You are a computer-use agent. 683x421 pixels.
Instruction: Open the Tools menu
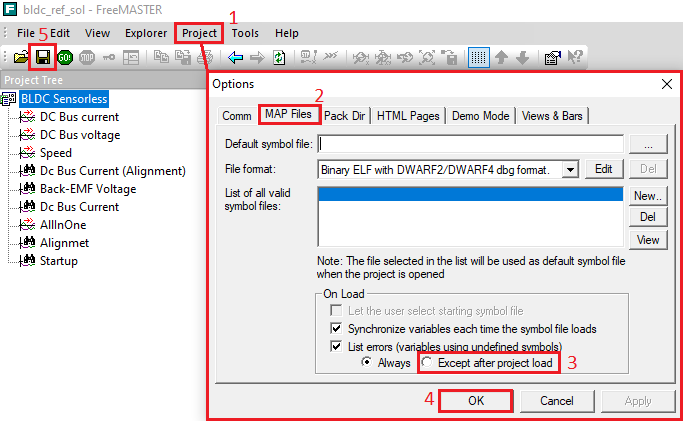point(245,33)
